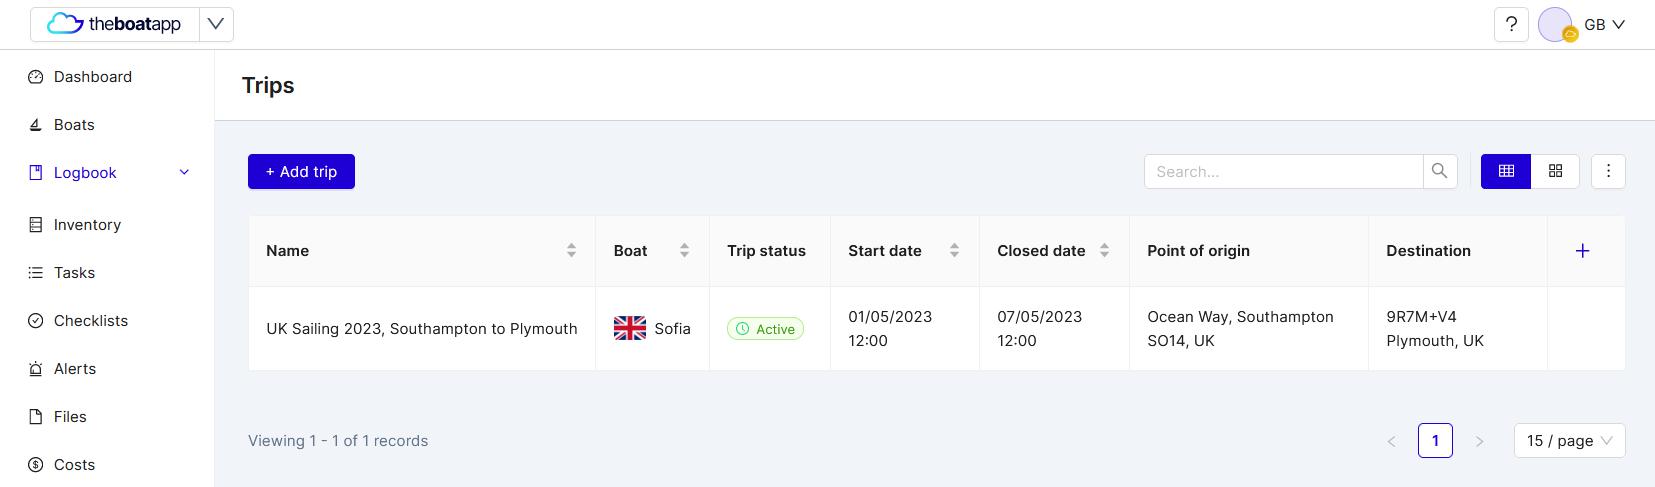The image size is (1655, 487).
Task: Sort by Boat column arrows
Action: click(684, 251)
